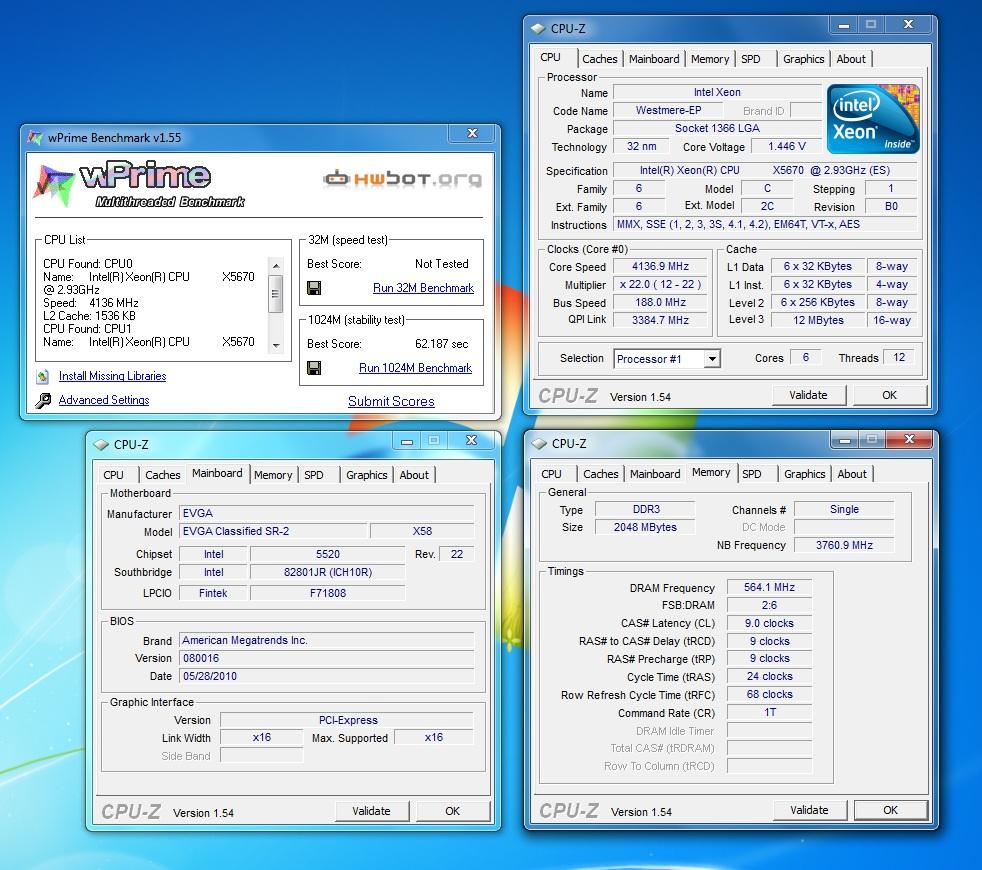Open Graphics tab in the Memory window

tap(804, 474)
